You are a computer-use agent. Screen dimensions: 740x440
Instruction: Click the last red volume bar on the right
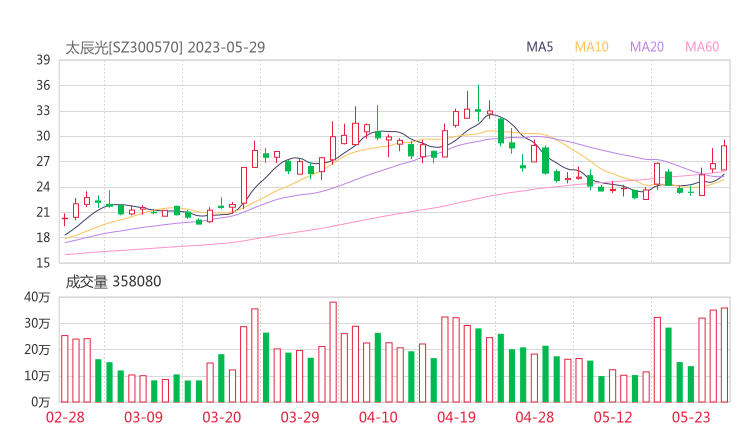(x=724, y=355)
